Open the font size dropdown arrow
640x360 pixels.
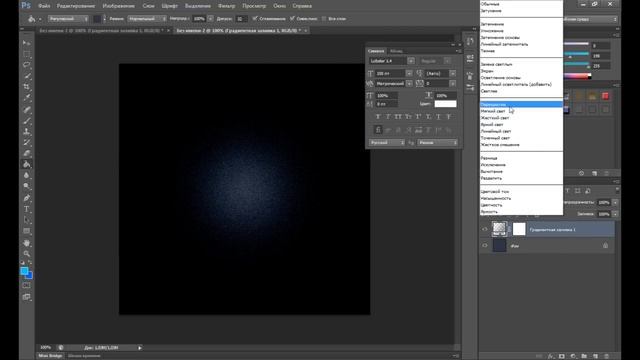pos(409,73)
